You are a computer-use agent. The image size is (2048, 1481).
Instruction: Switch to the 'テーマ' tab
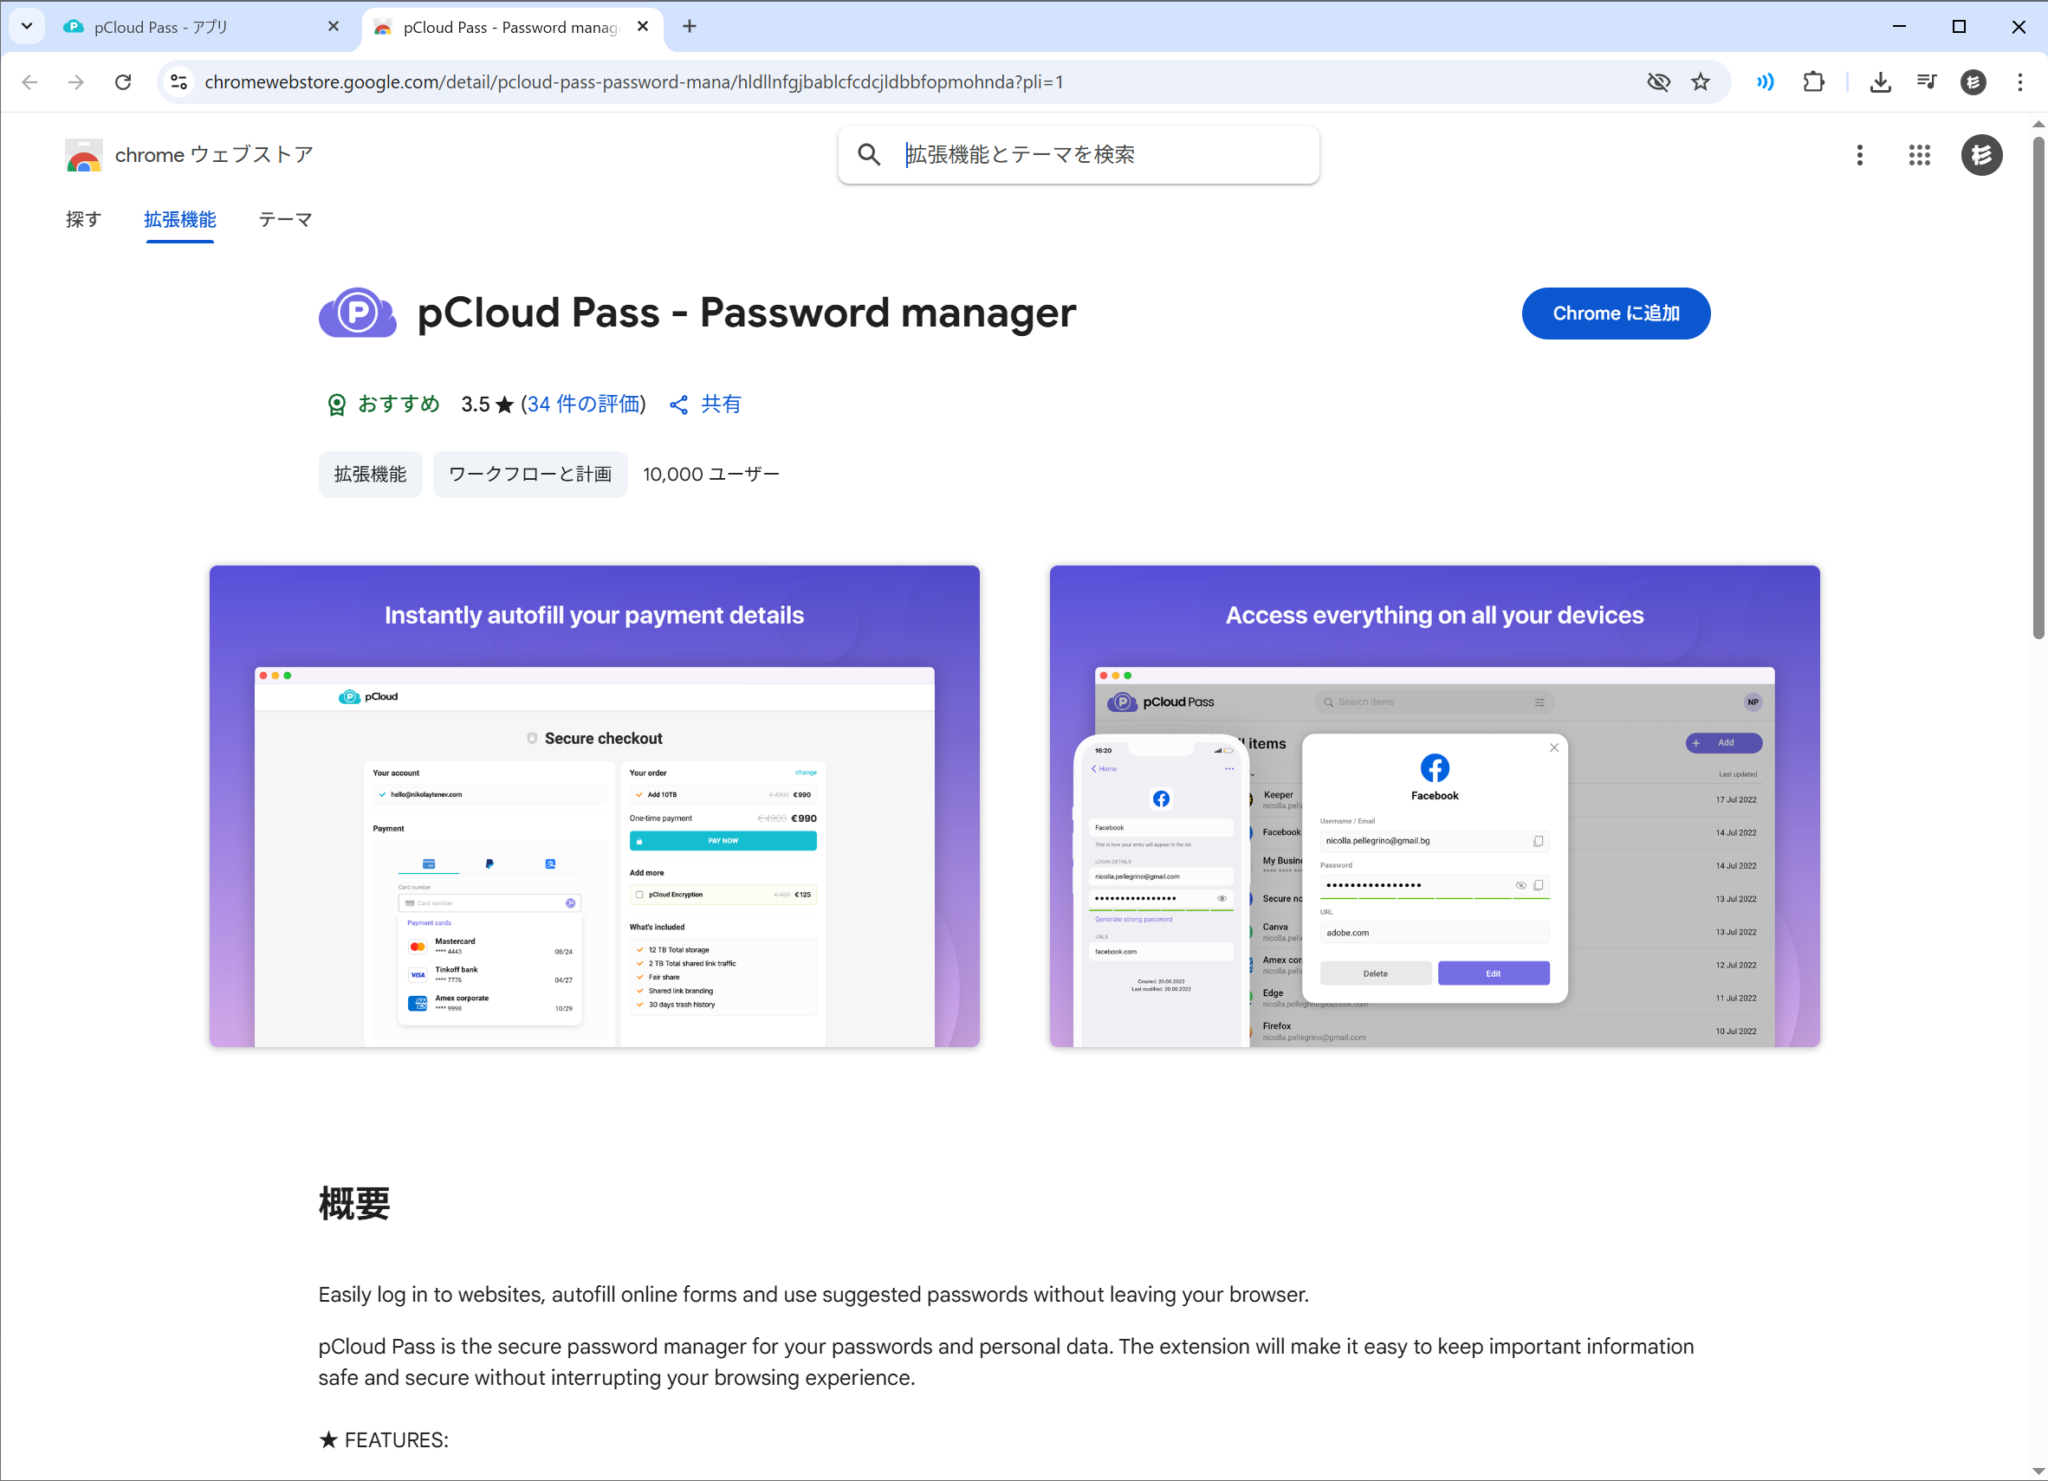(x=285, y=219)
